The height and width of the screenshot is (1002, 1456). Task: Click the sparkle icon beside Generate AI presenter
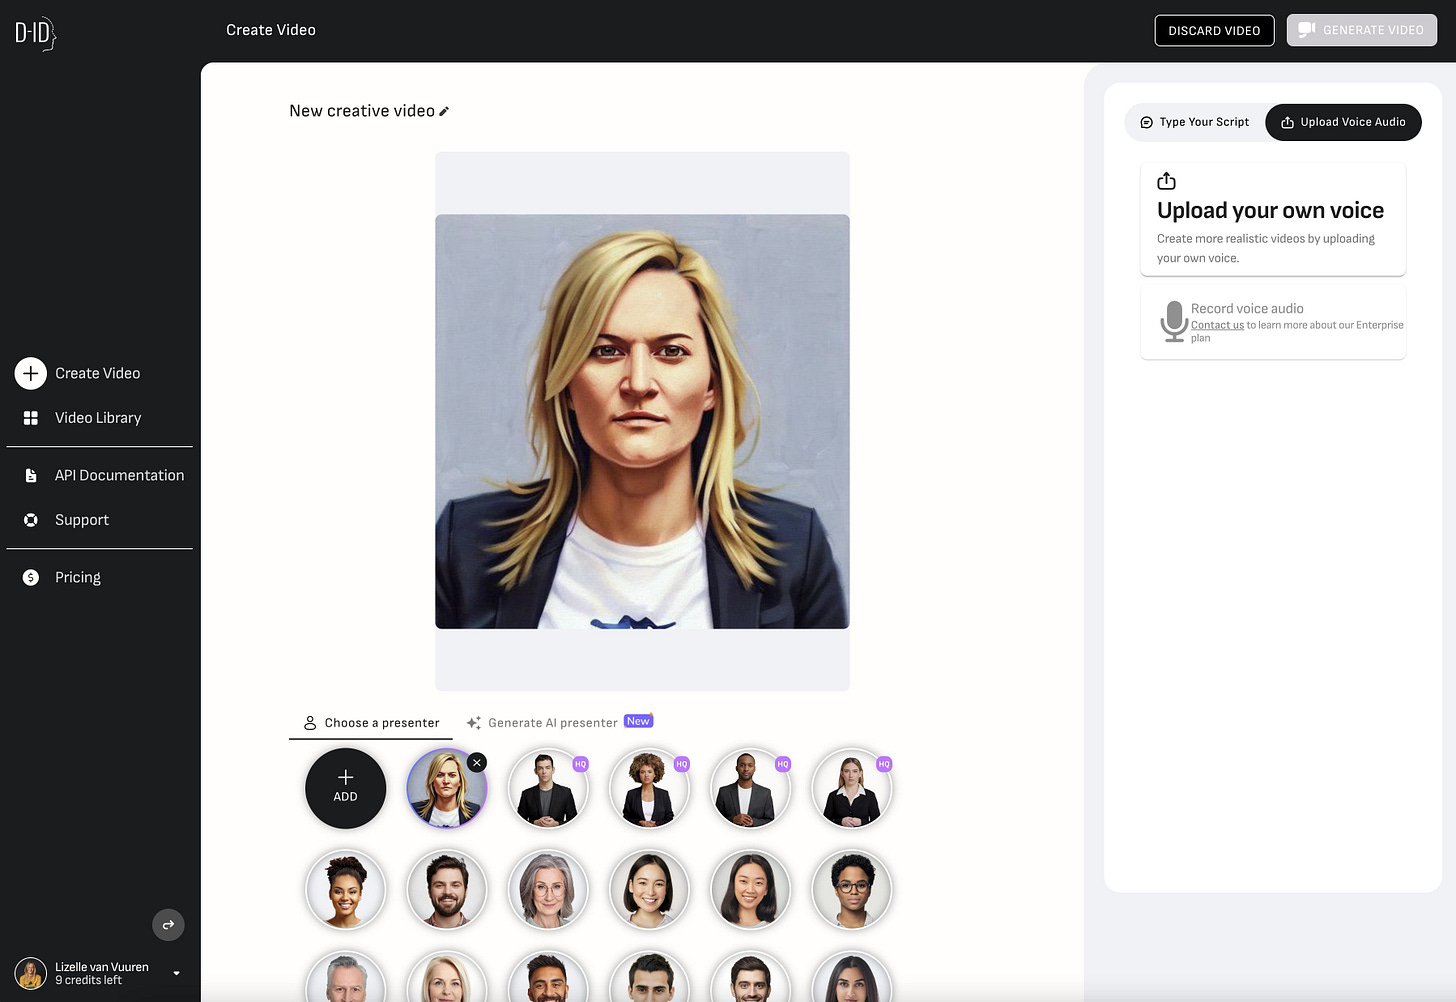pos(474,723)
